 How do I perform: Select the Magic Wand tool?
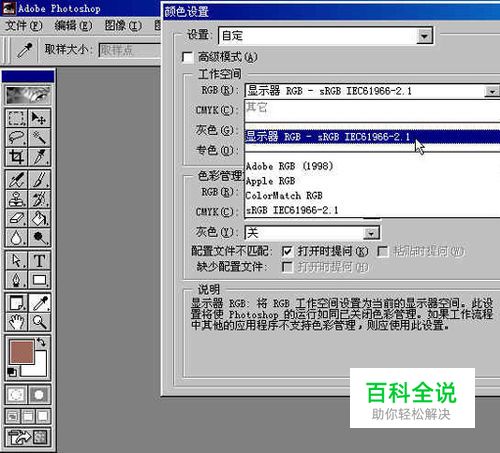click(x=39, y=137)
